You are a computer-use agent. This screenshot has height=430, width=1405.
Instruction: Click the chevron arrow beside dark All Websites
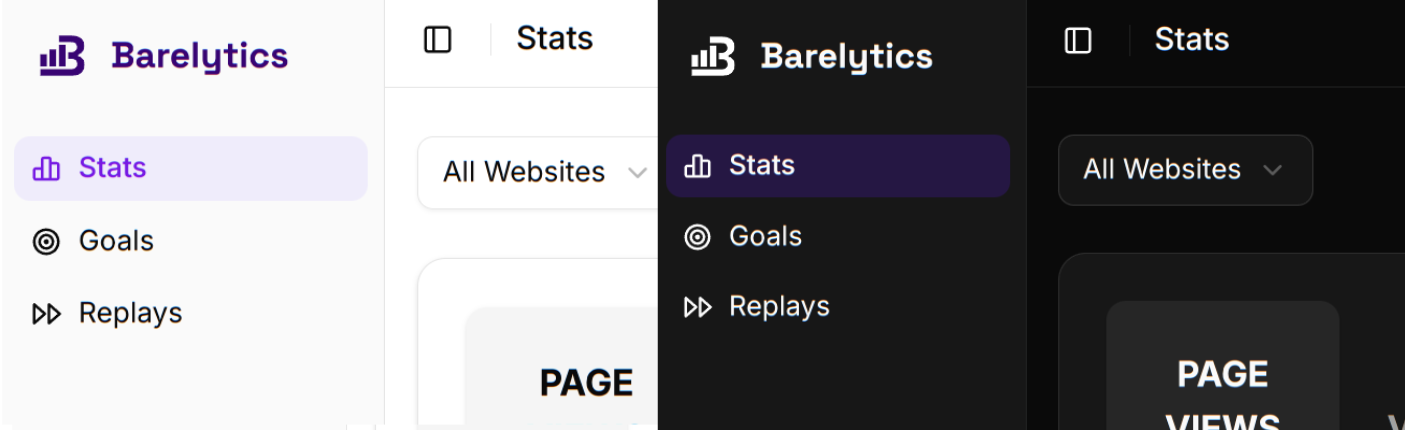point(1272,170)
